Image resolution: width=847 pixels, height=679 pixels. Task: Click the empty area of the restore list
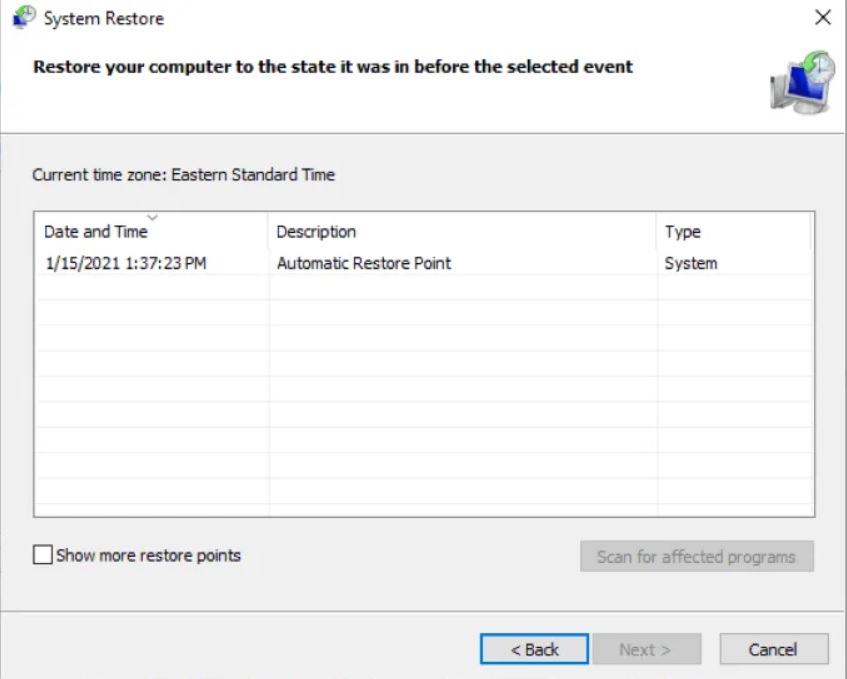[424, 400]
